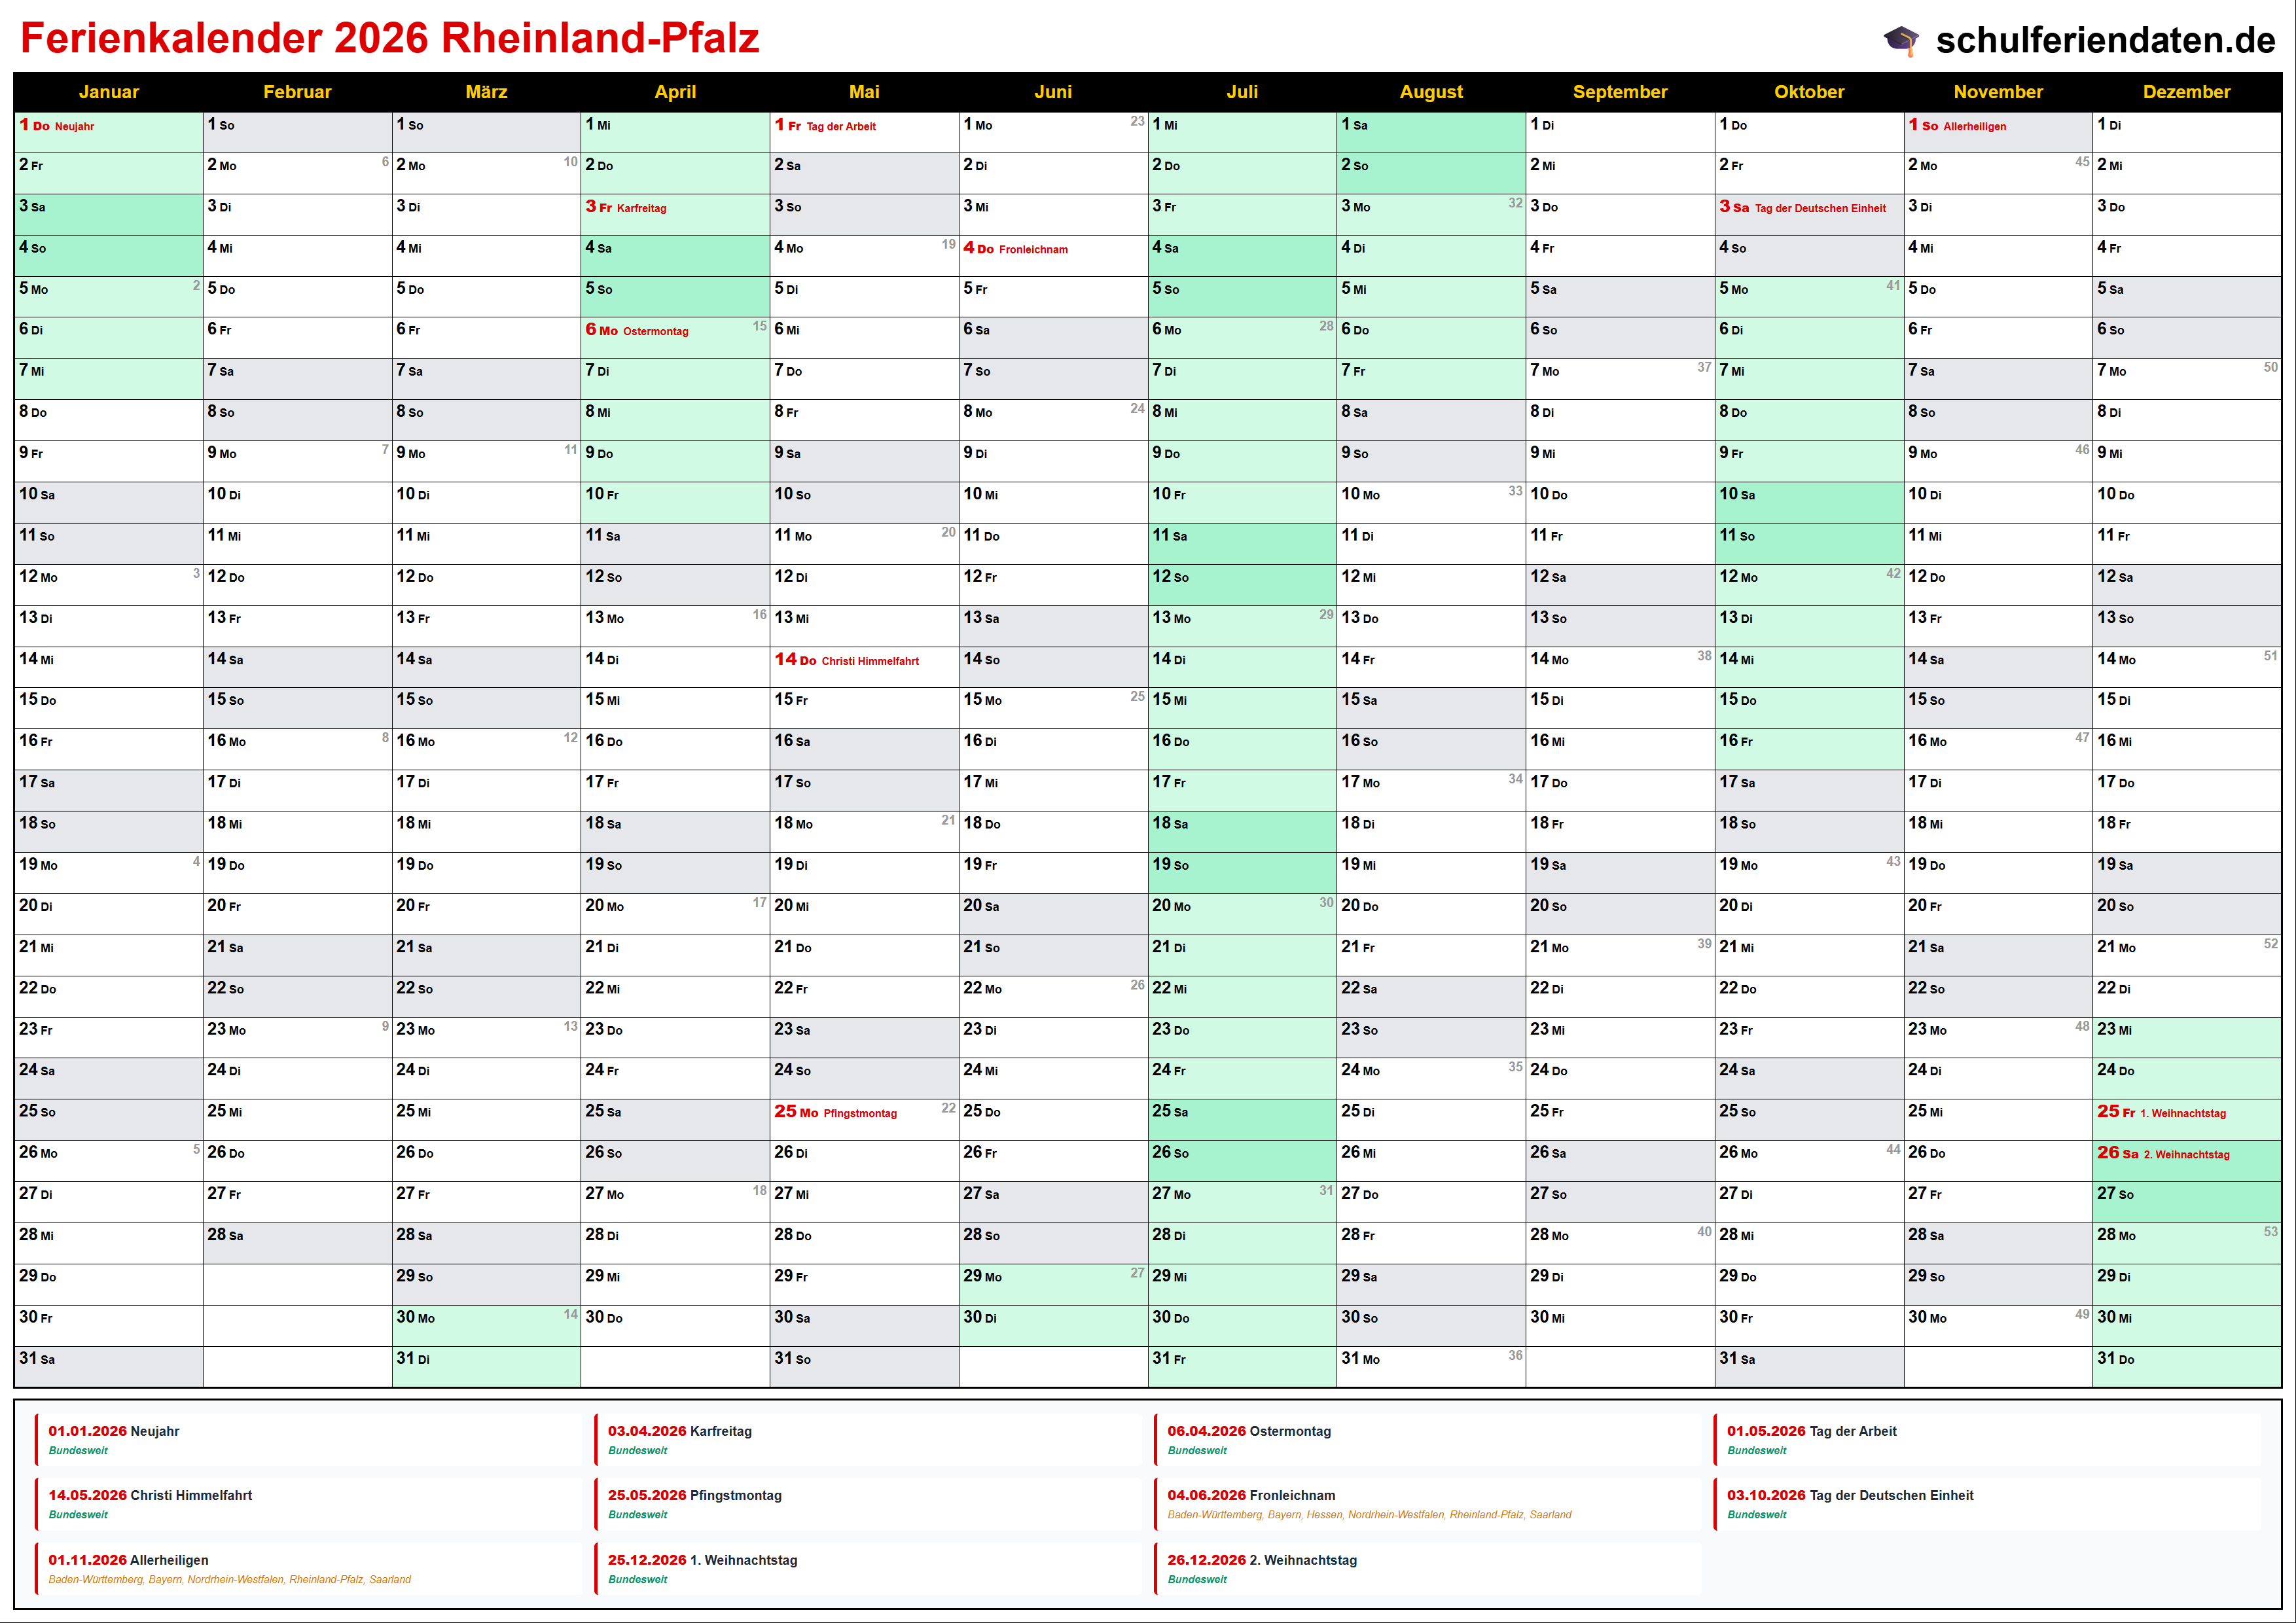Click the Ferienkalender 2026 Rheinland-Pfalz heading
Image resolution: width=2296 pixels, height=1623 pixels.
(390, 38)
